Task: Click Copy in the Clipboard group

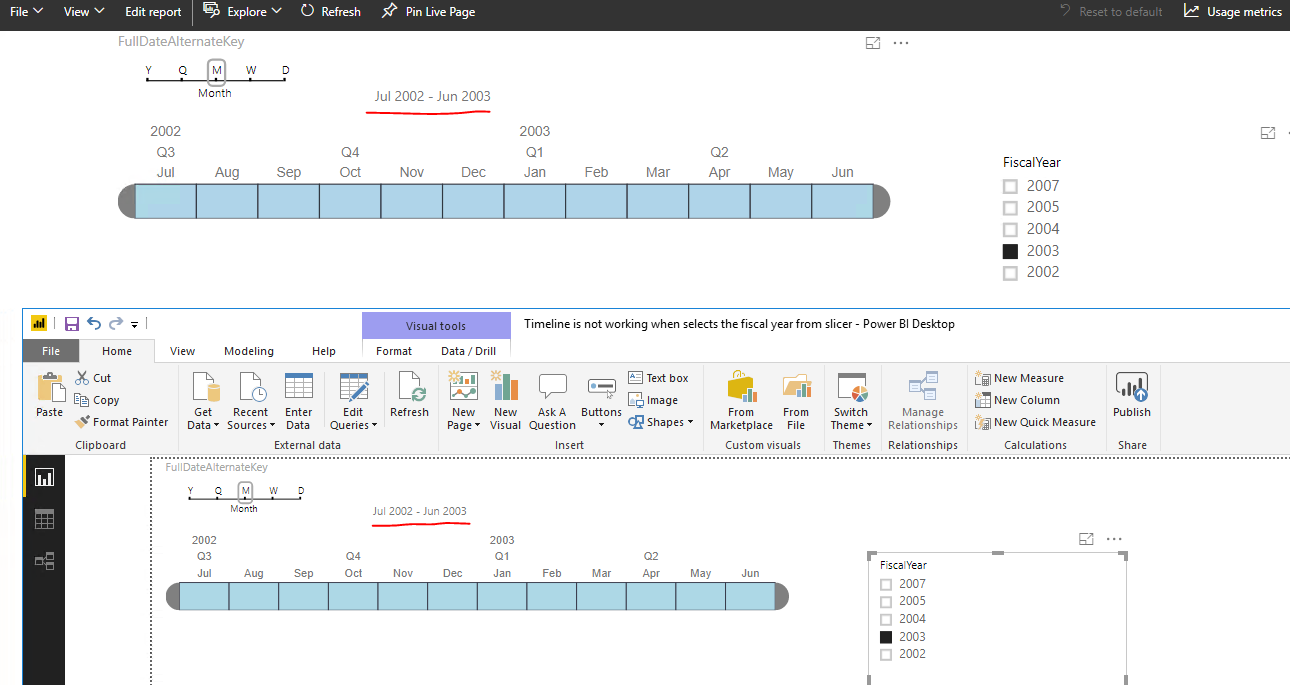Action: pos(96,400)
